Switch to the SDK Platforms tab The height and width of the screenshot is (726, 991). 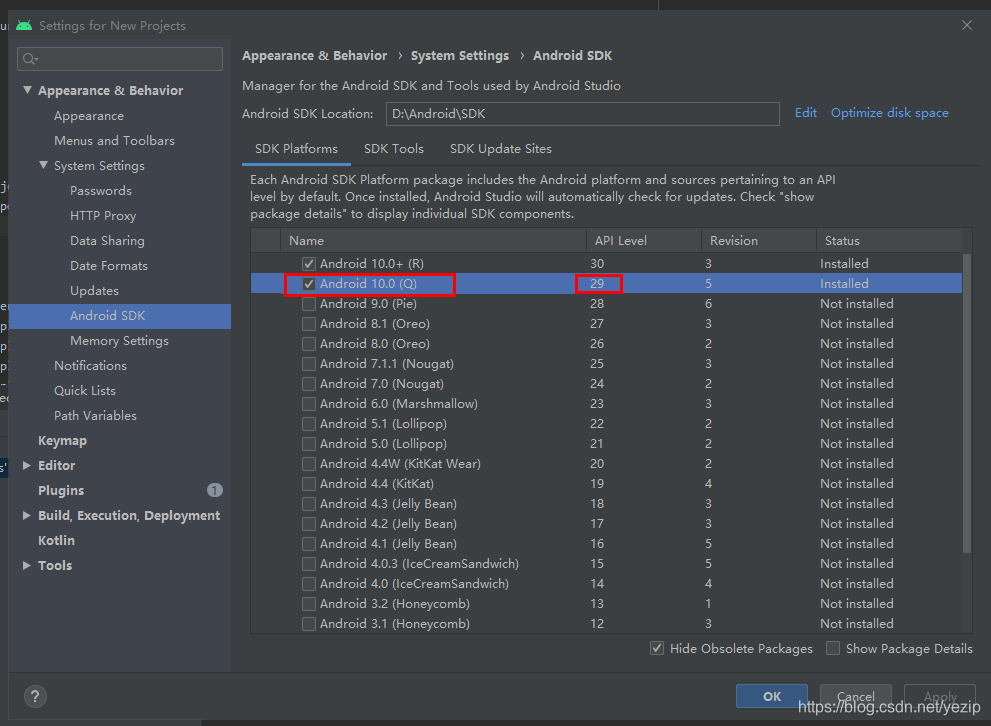pyautogui.click(x=296, y=149)
